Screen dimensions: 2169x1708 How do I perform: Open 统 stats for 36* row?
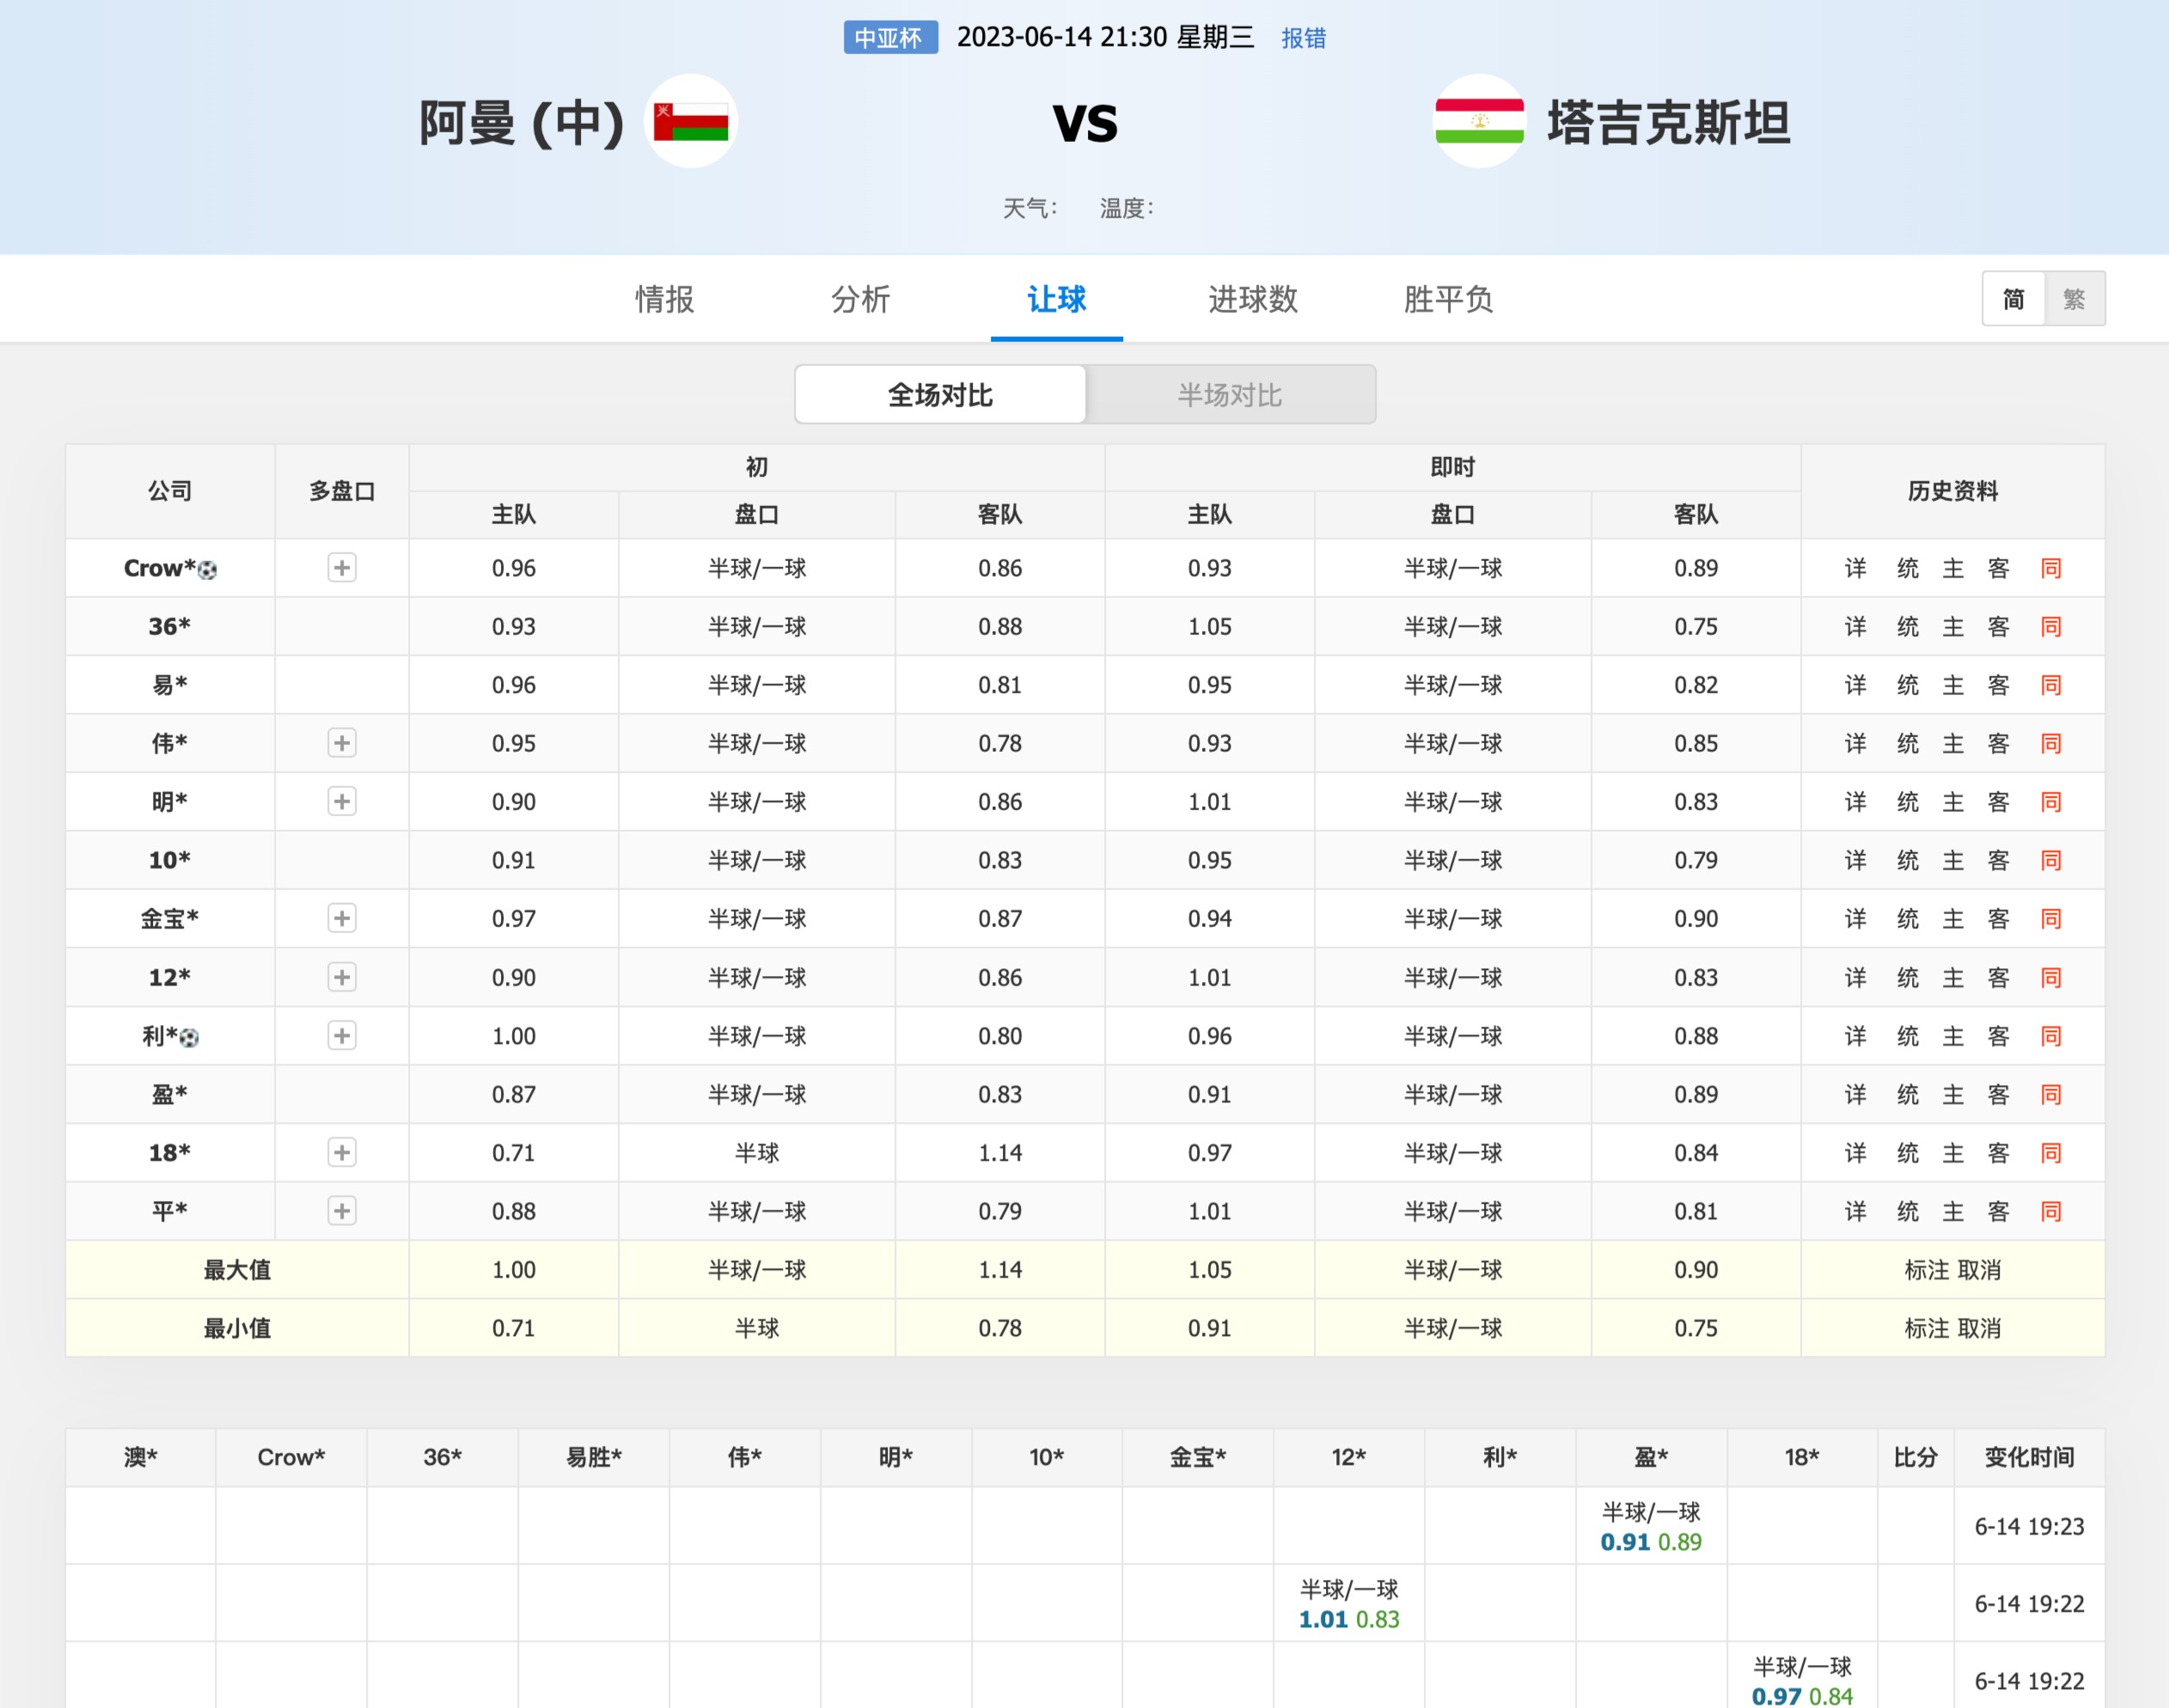[x=1908, y=627]
